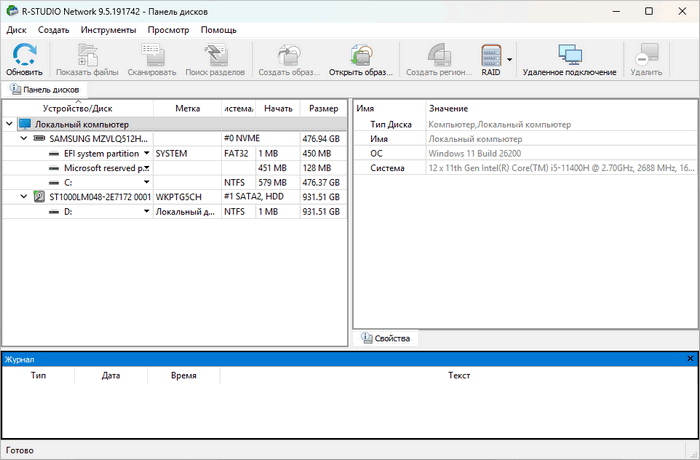This screenshot has height=460, width=700.
Task: Collapse the ST1000LM048 drive node
Action: (x=25, y=197)
